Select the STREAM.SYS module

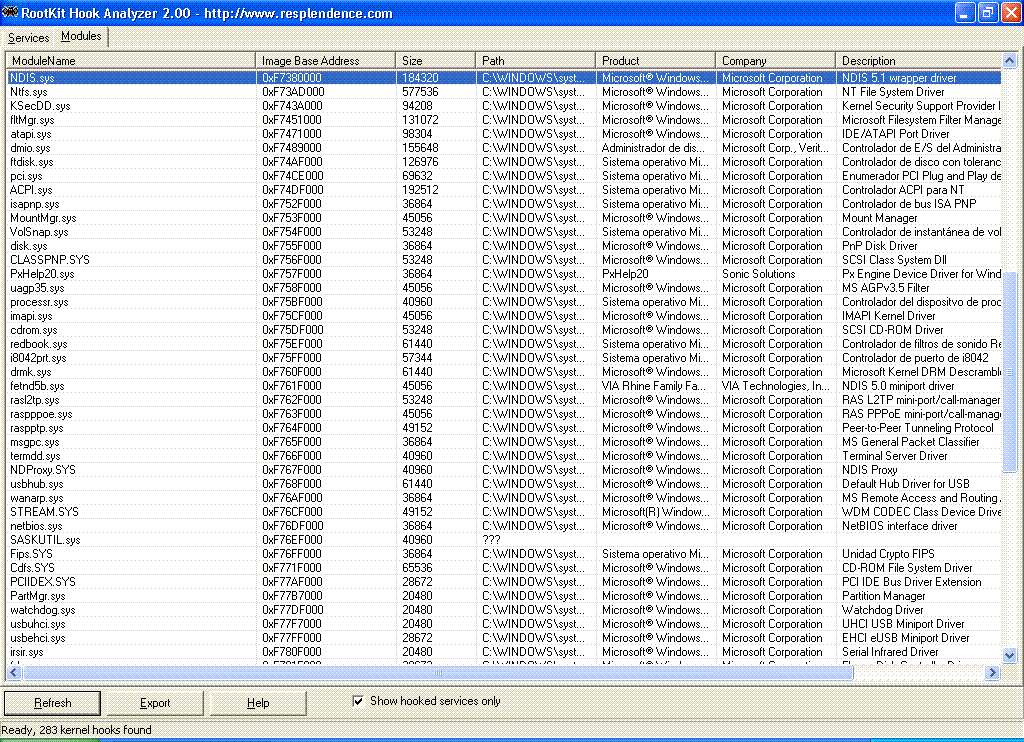[x=504, y=512]
